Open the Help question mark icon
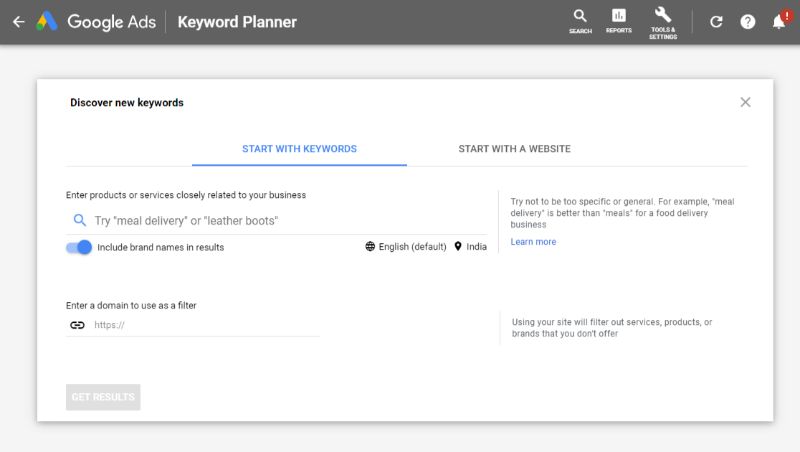 pos(747,22)
